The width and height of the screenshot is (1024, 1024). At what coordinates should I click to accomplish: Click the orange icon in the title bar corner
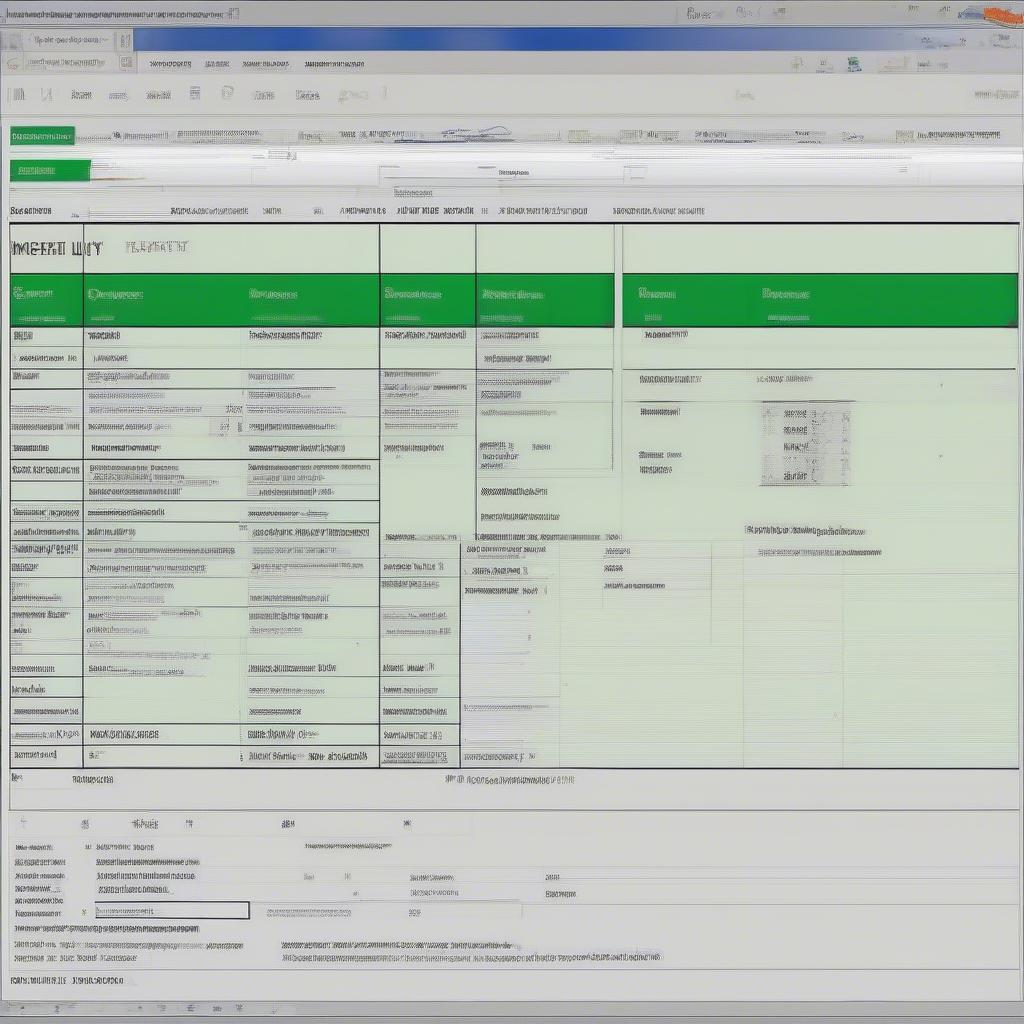pos(1003,16)
